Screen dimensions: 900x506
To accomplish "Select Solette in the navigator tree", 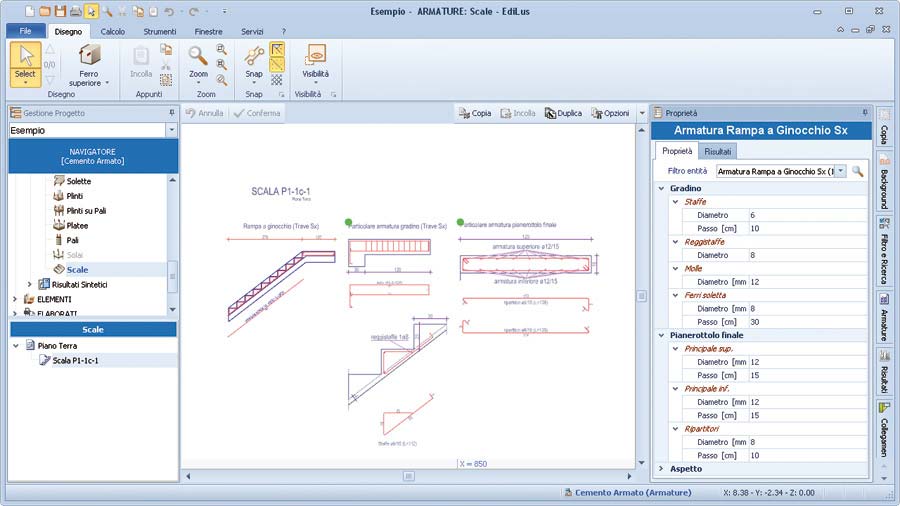I will pos(79,181).
